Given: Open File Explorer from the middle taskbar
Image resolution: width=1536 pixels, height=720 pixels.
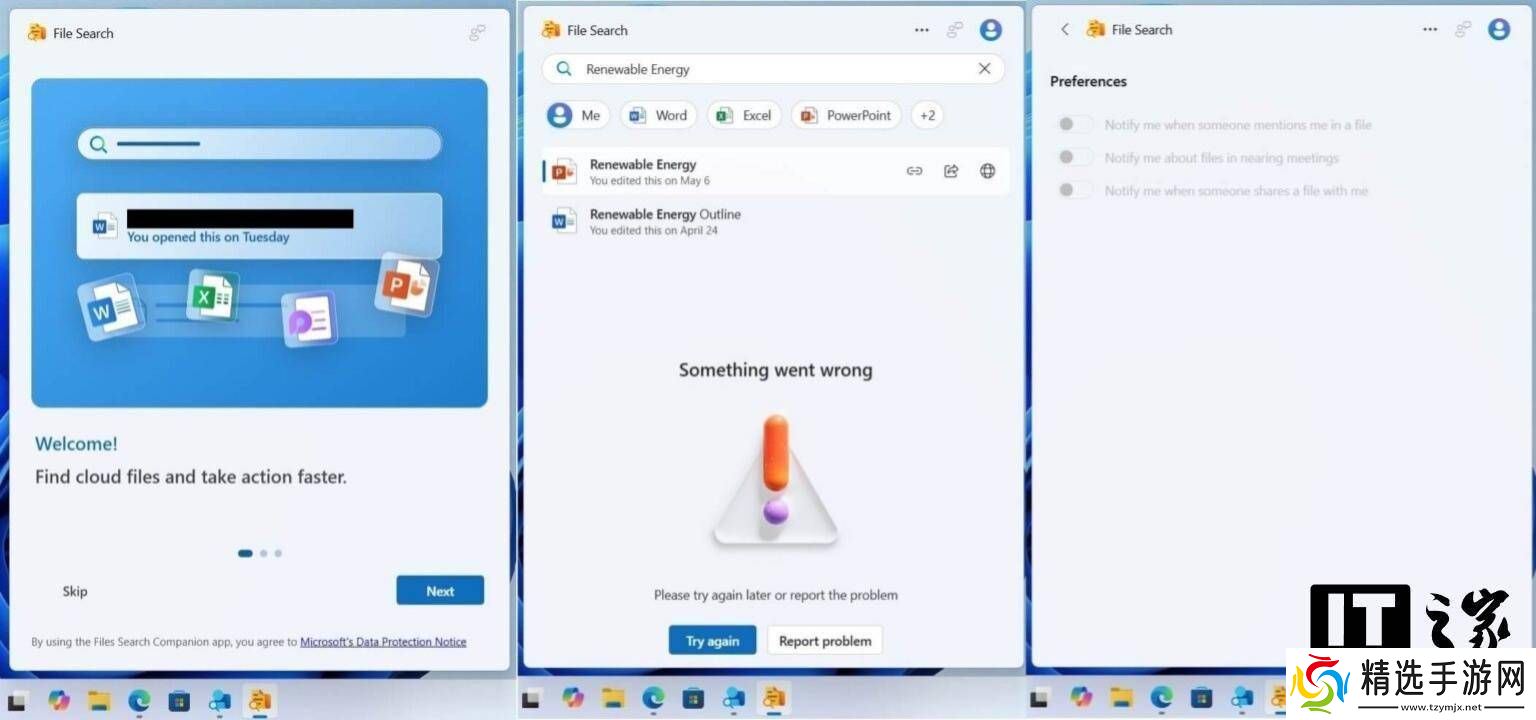Looking at the screenshot, I should (613, 698).
